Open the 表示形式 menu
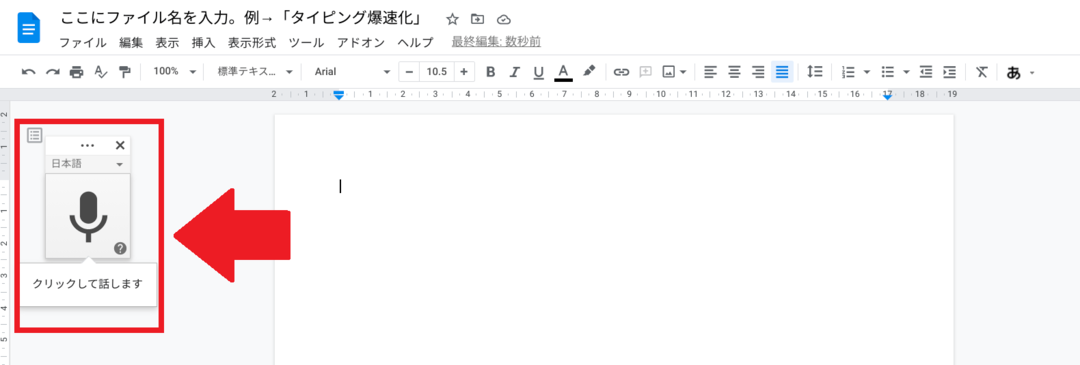The image size is (1080, 365). pos(252,43)
